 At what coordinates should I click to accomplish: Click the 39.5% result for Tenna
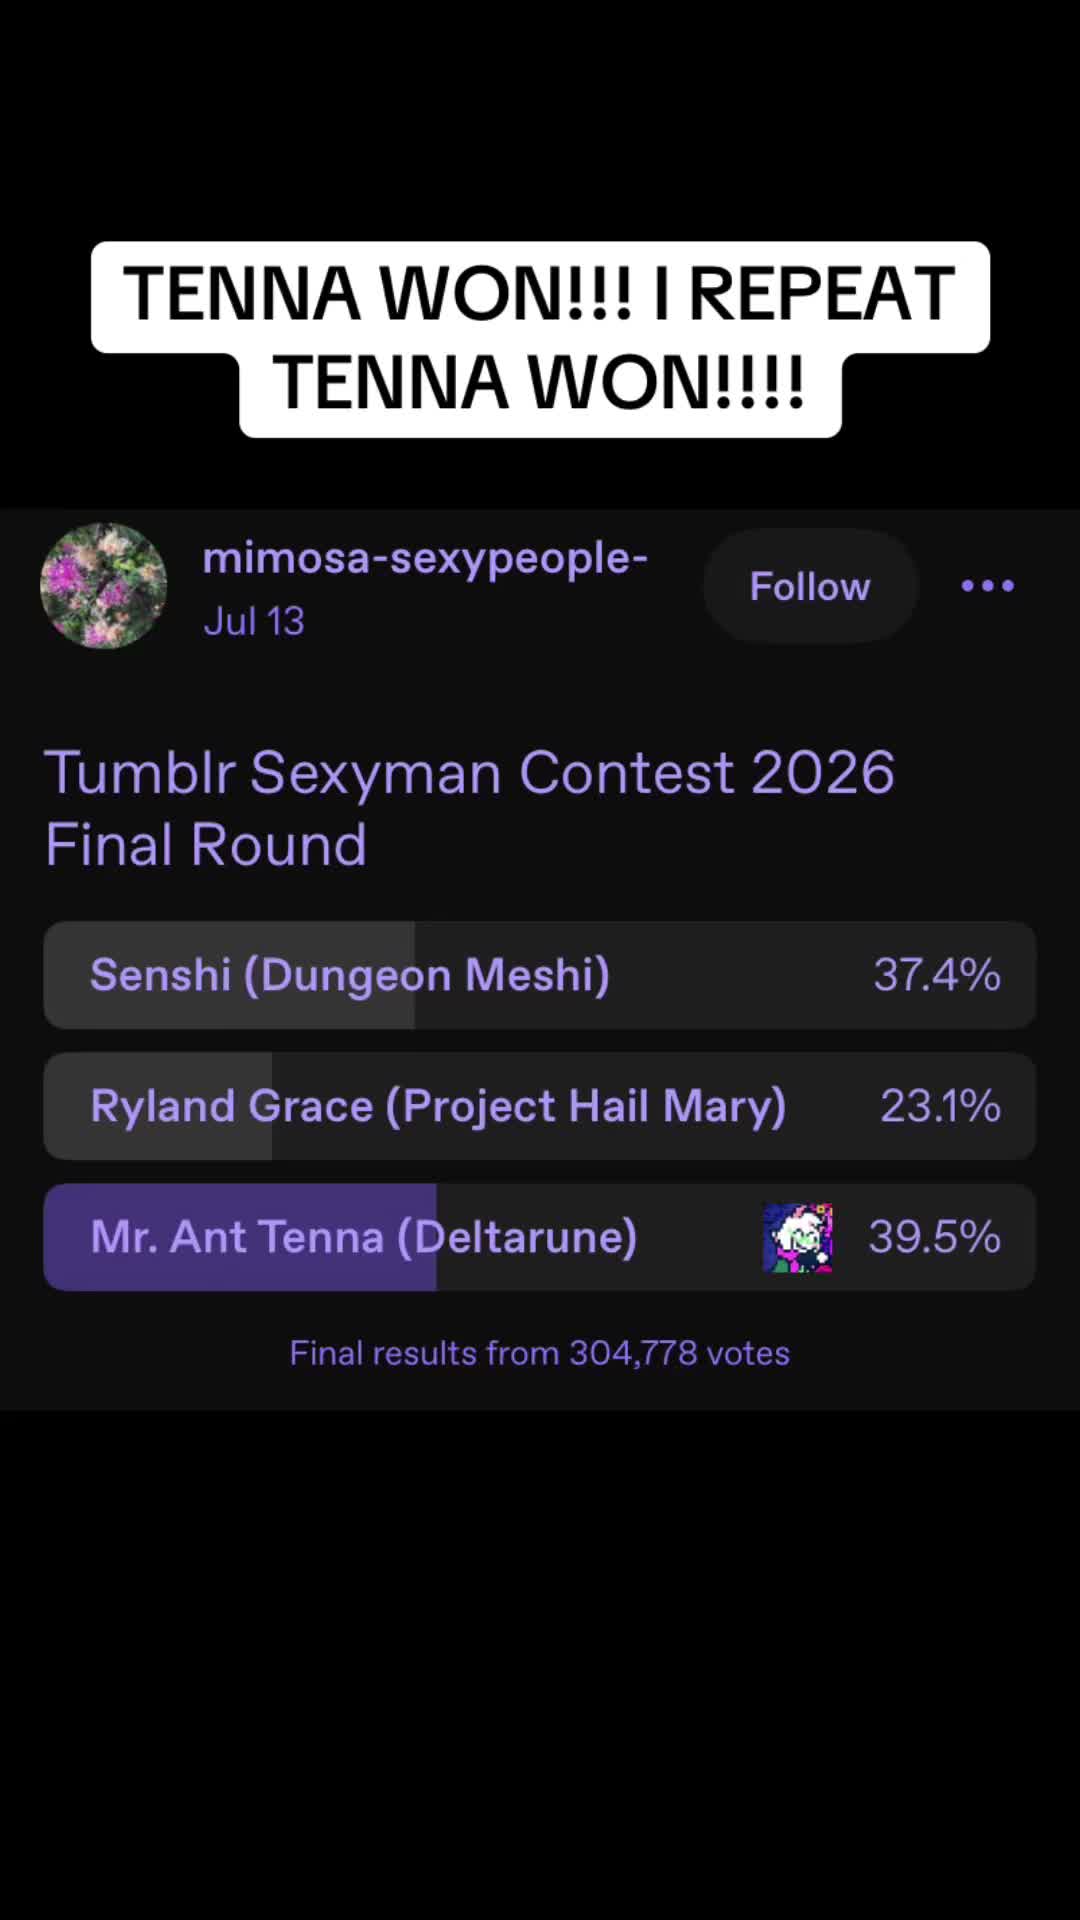click(934, 1237)
